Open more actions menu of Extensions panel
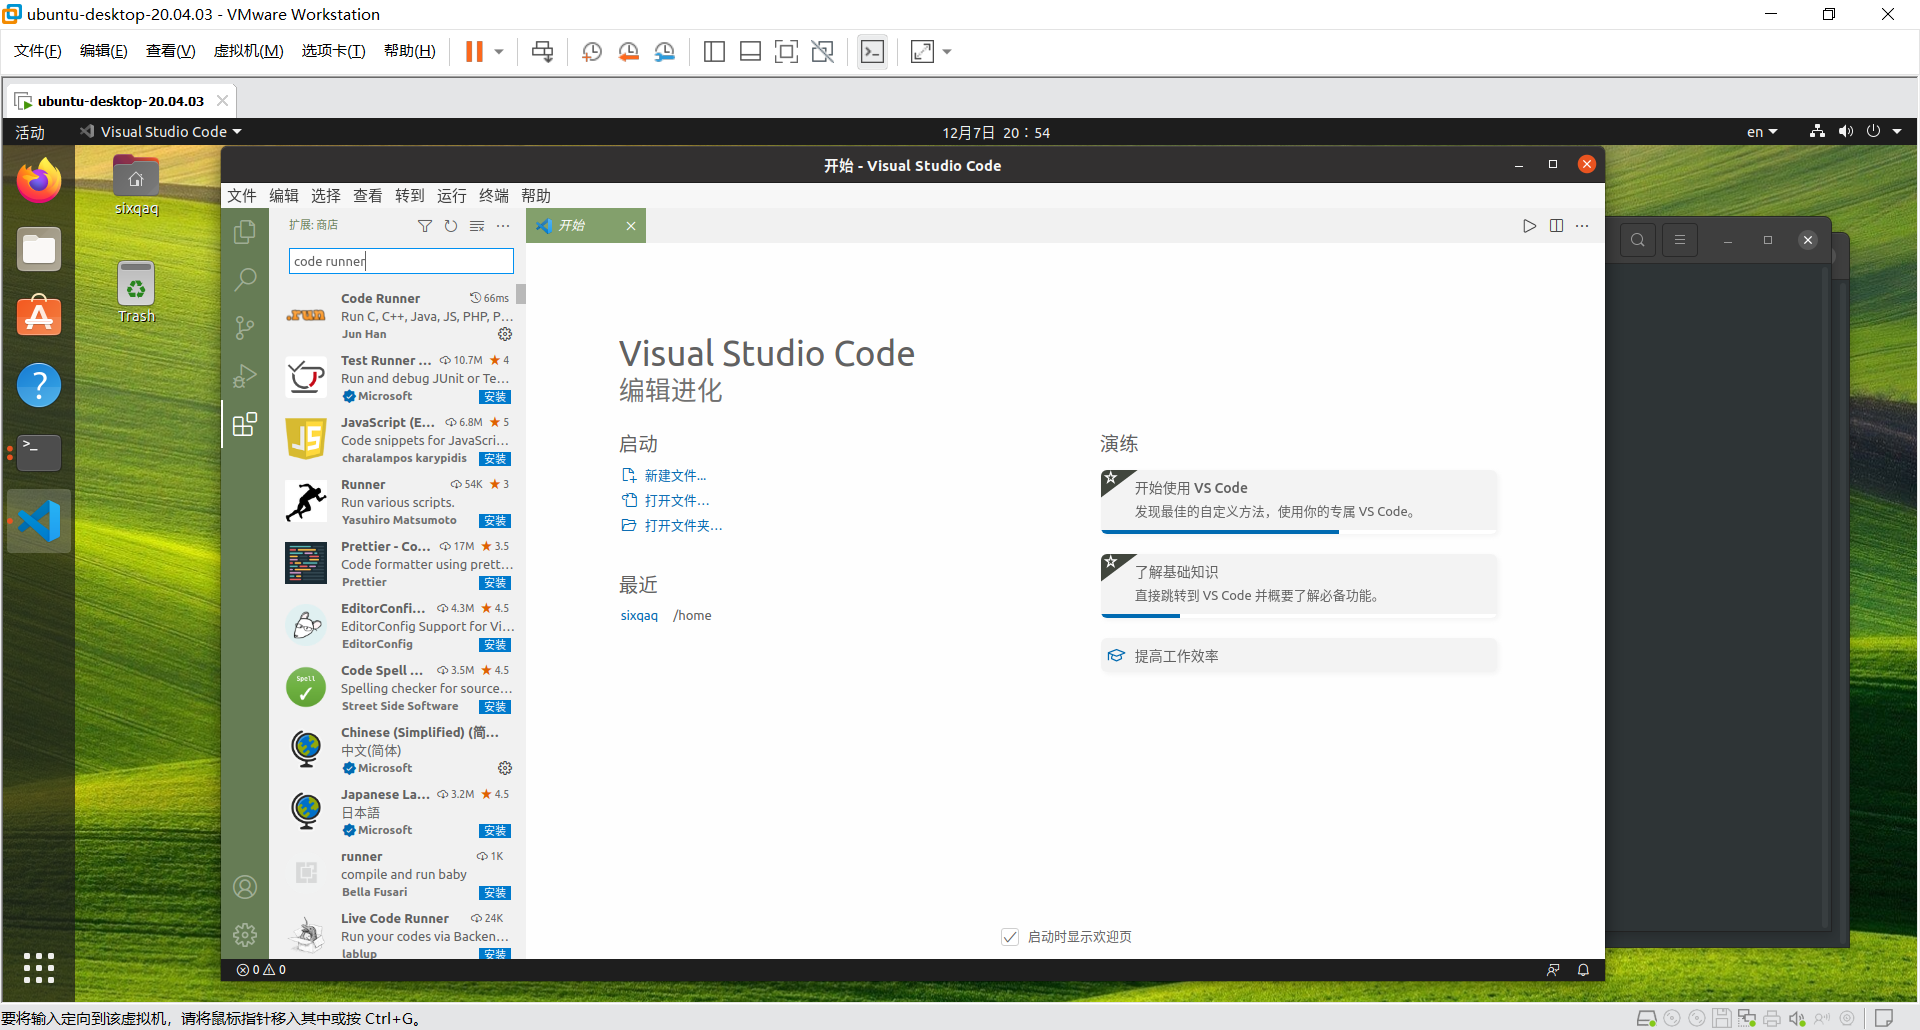 pos(503,226)
